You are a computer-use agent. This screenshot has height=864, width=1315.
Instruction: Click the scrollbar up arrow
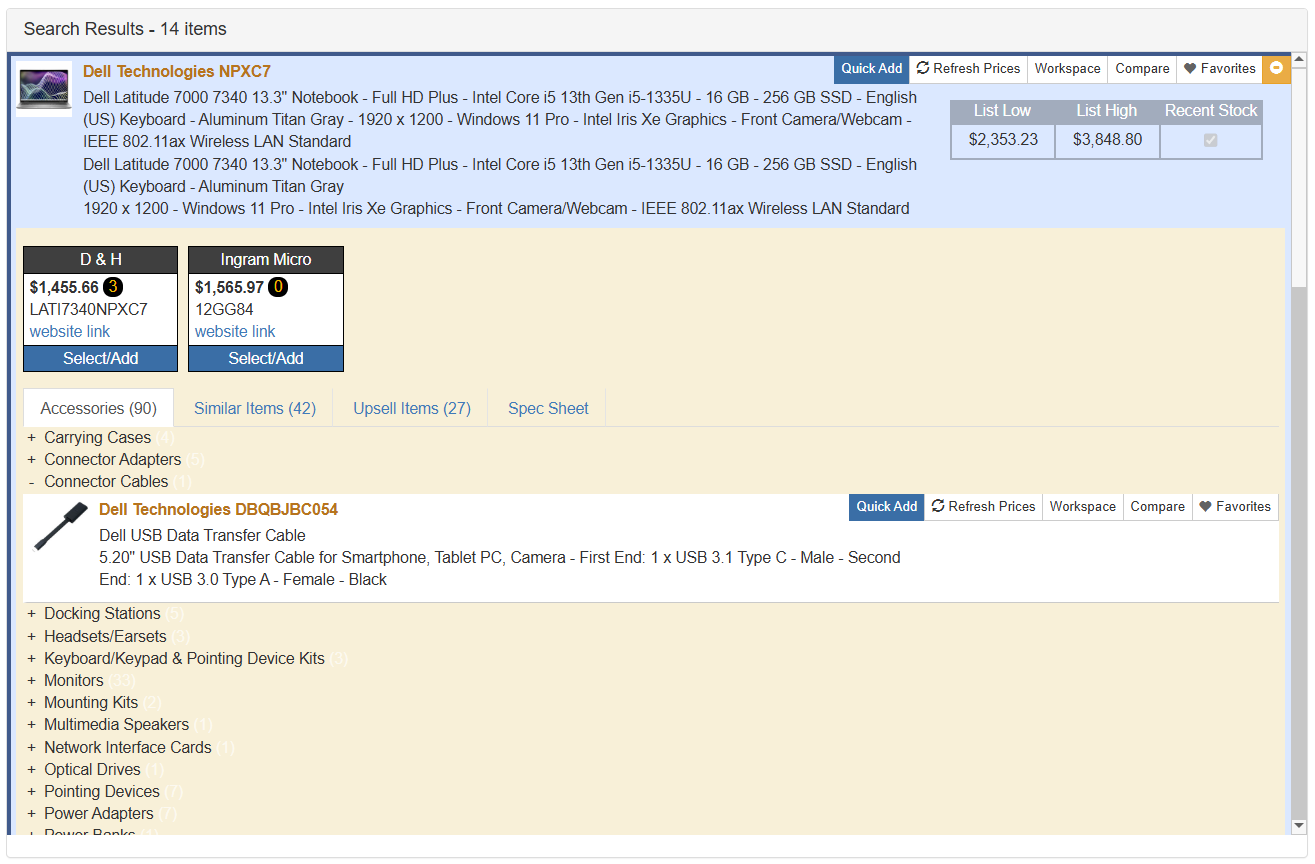(x=1299, y=60)
